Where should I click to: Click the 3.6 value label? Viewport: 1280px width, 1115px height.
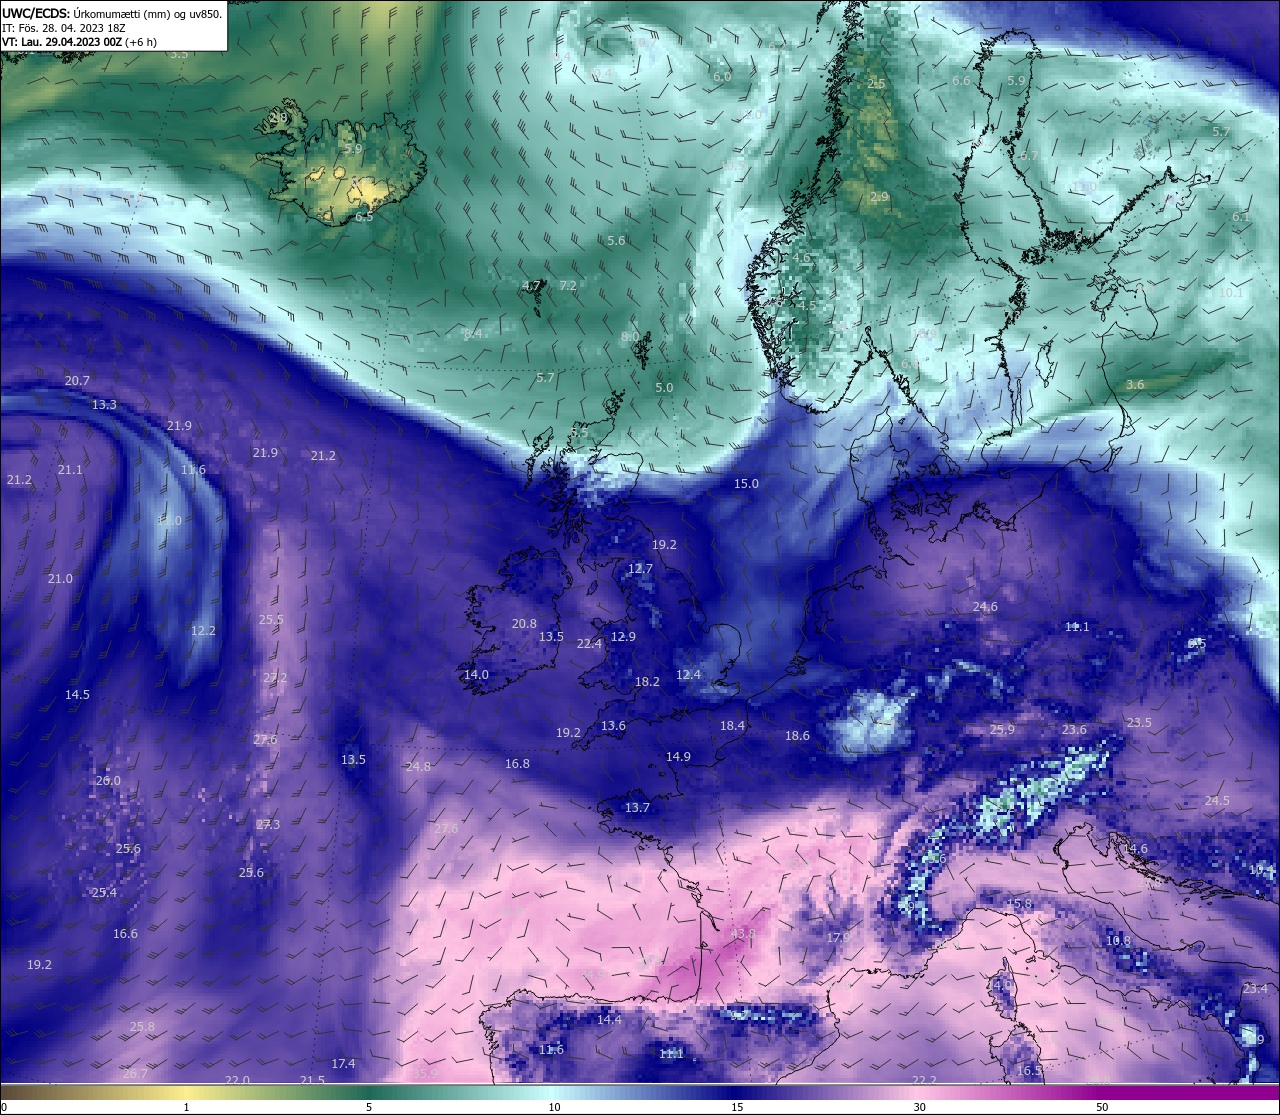pyautogui.click(x=1135, y=384)
